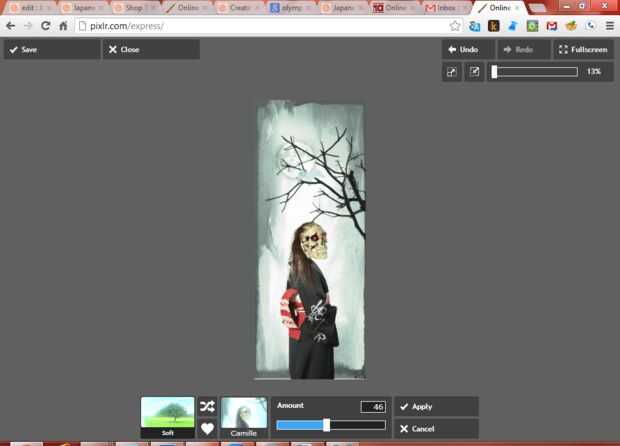Select the Soft effect category thumbnail
Viewport: 620px width, 446px height.
pyautogui.click(x=168, y=417)
